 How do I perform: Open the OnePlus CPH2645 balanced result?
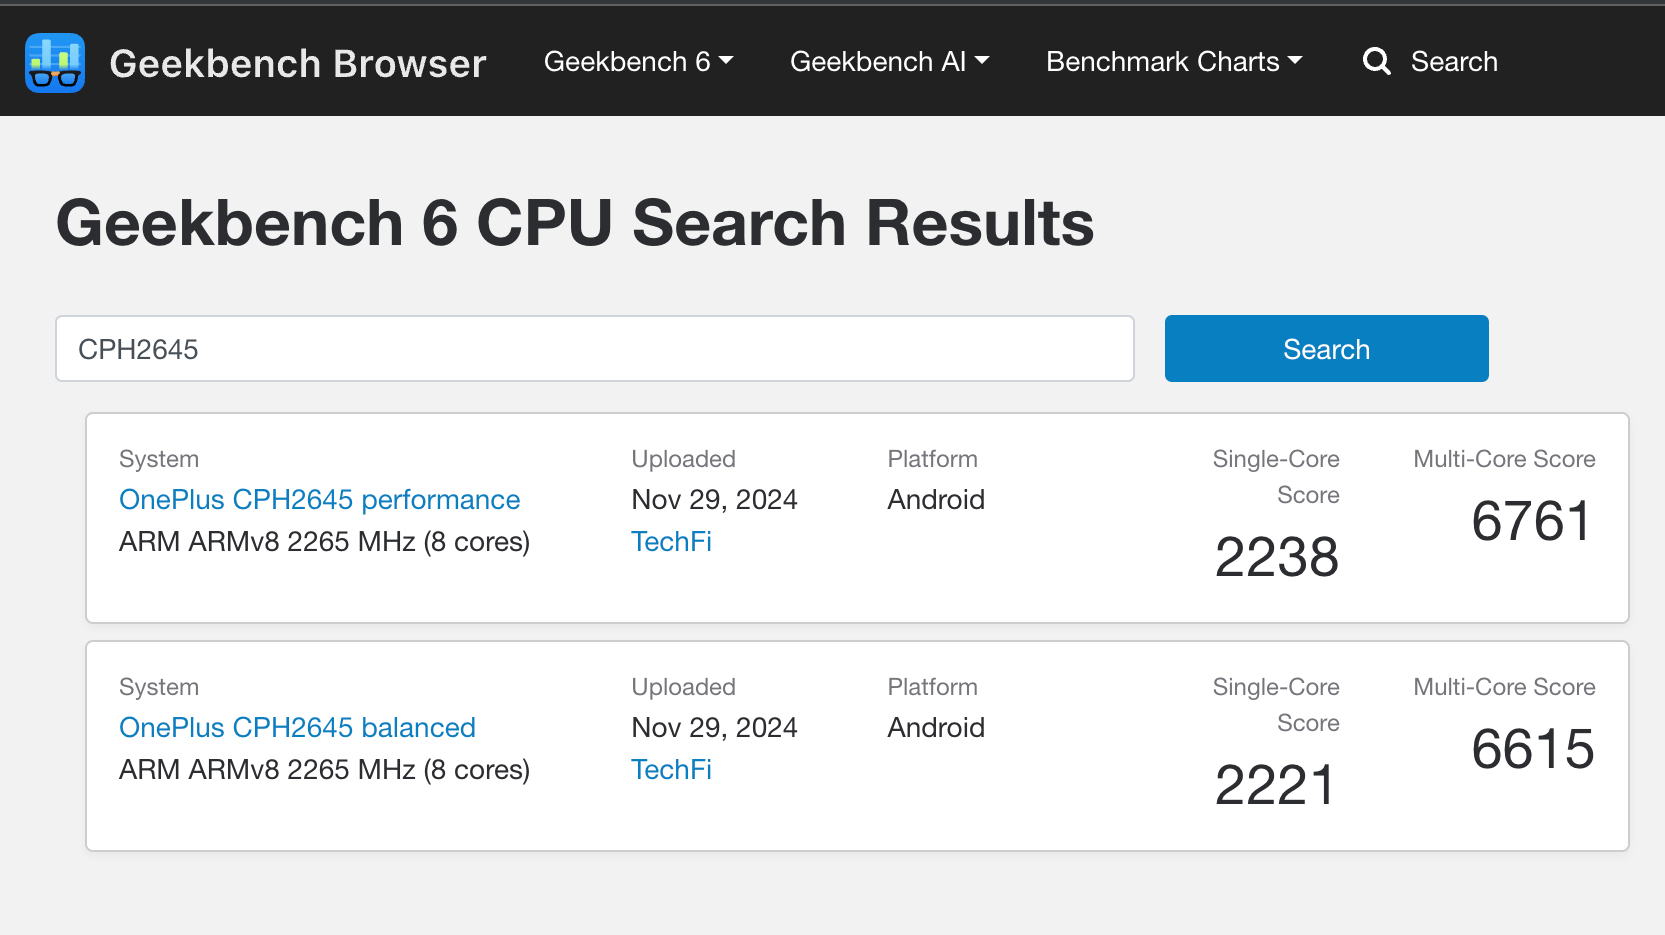(x=297, y=727)
